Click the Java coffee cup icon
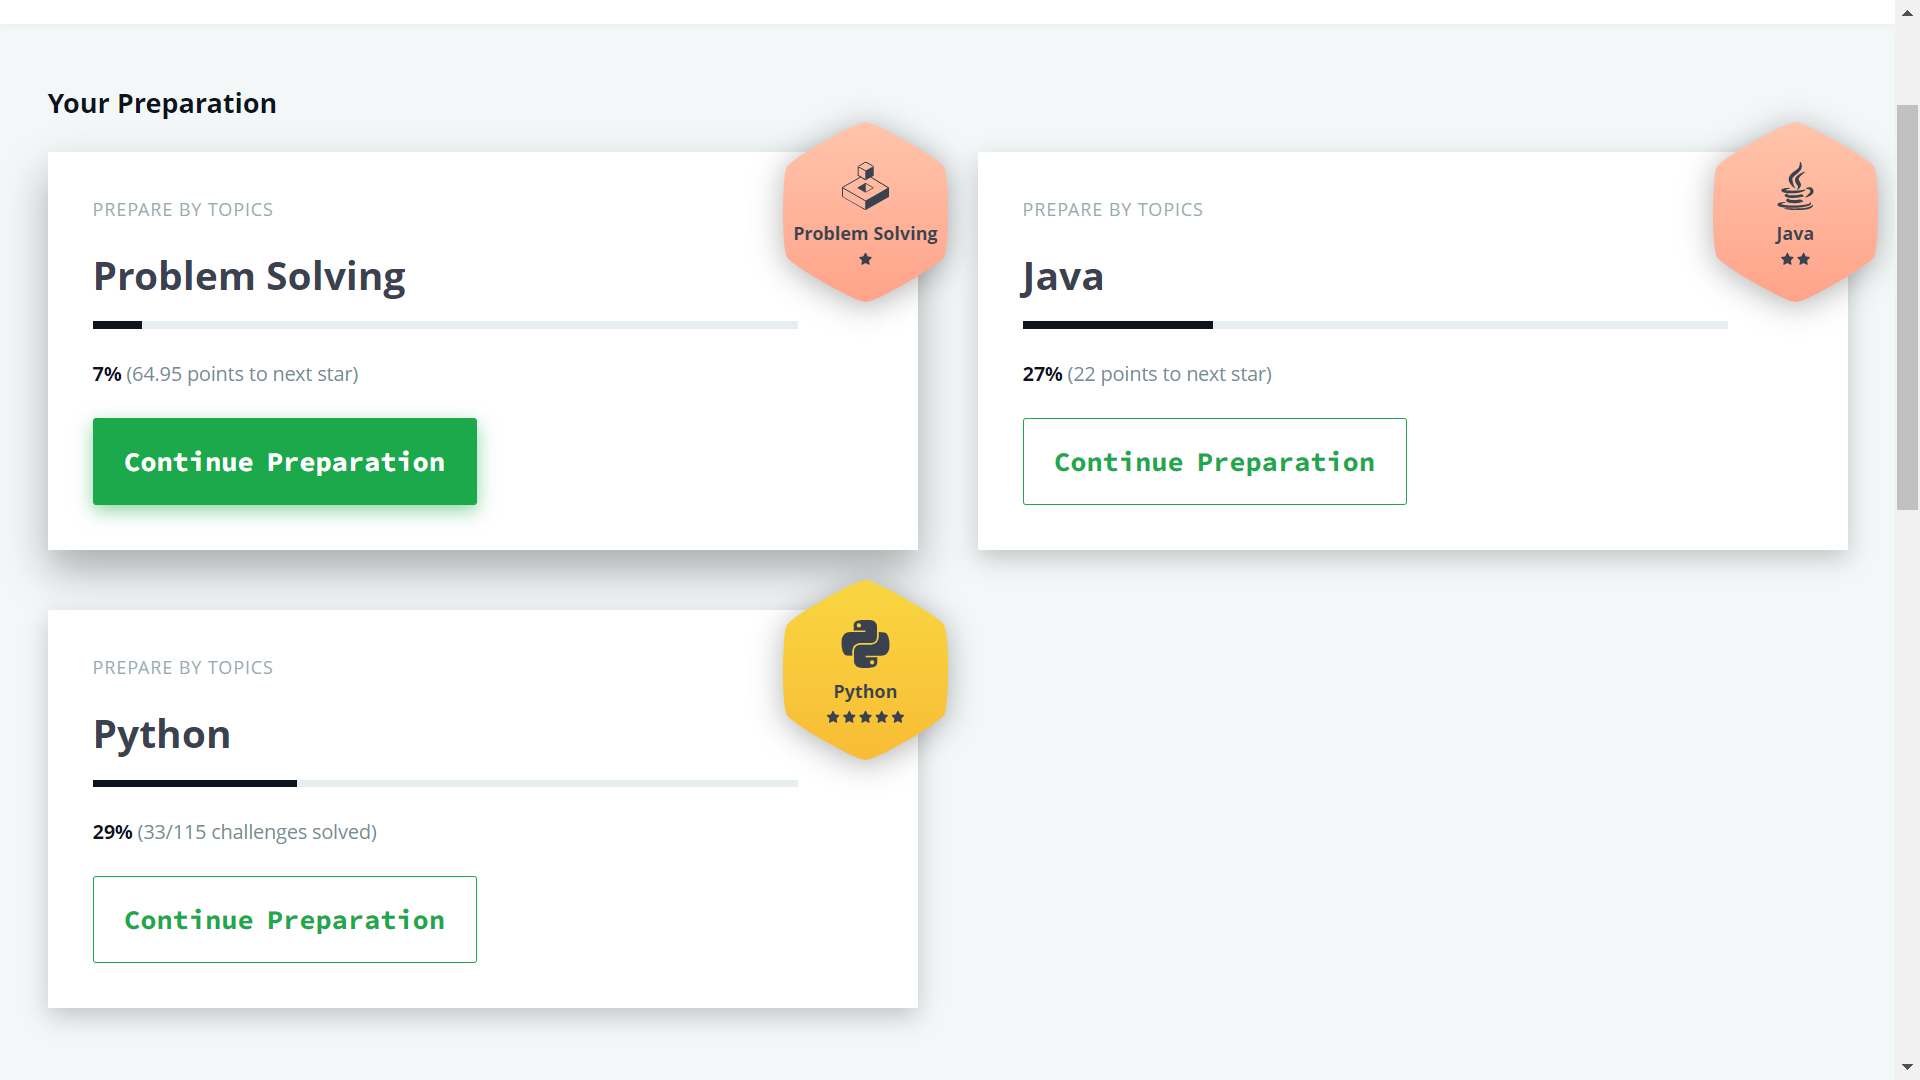The image size is (1920, 1080). (x=1796, y=186)
